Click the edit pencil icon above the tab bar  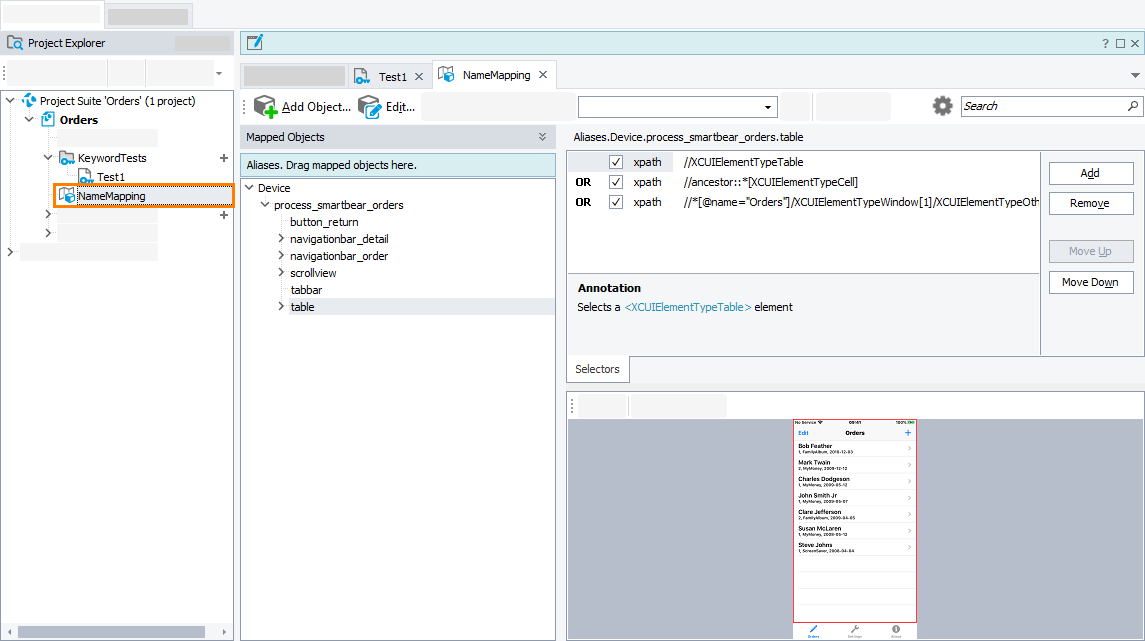256,41
